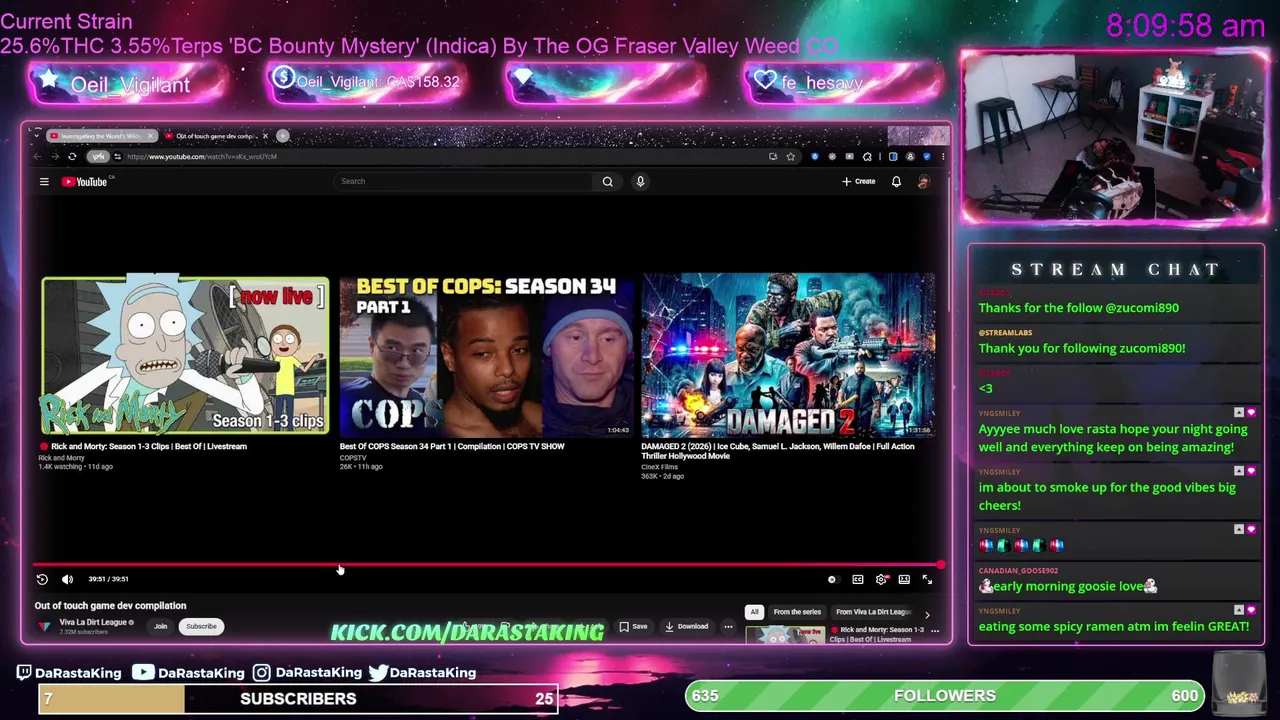Go forward in the browser
The height and width of the screenshot is (720, 1280).
(x=55, y=156)
